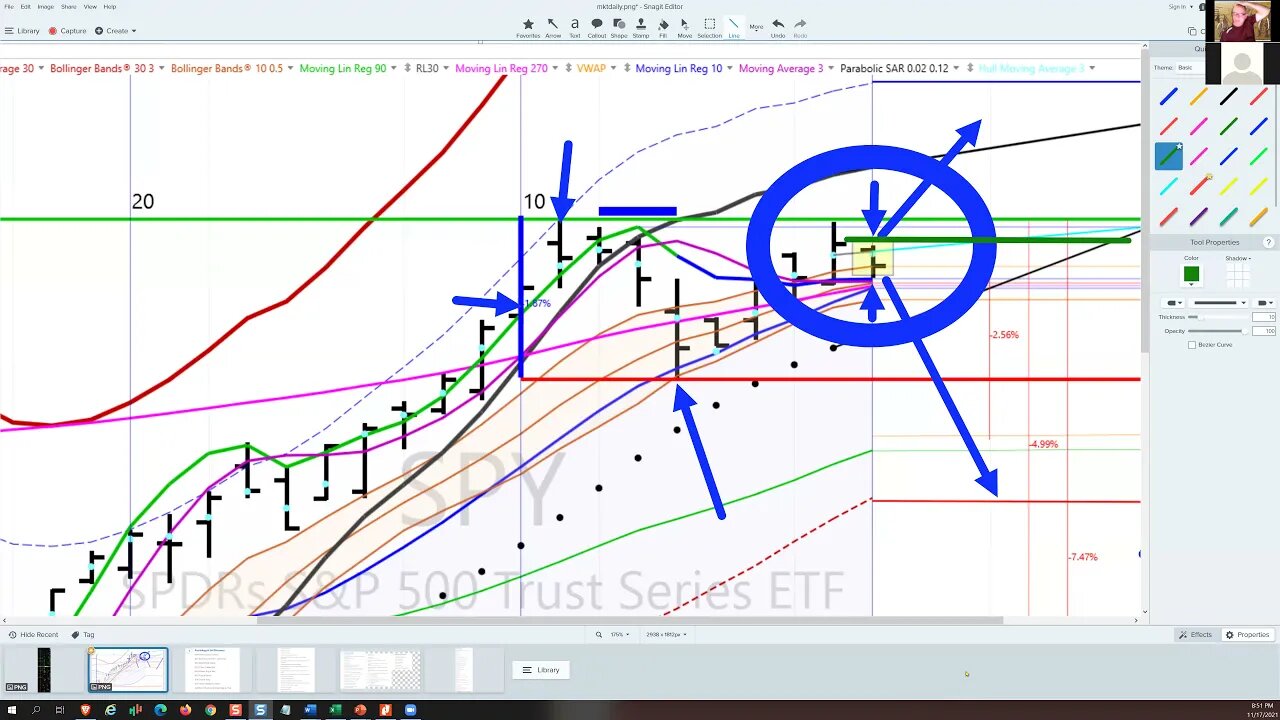Image resolution: width=1280 pixels, height=720 pixels.
Task: Open the Windows Start menu
Action: pyautogui.click(x=11, y=710)
